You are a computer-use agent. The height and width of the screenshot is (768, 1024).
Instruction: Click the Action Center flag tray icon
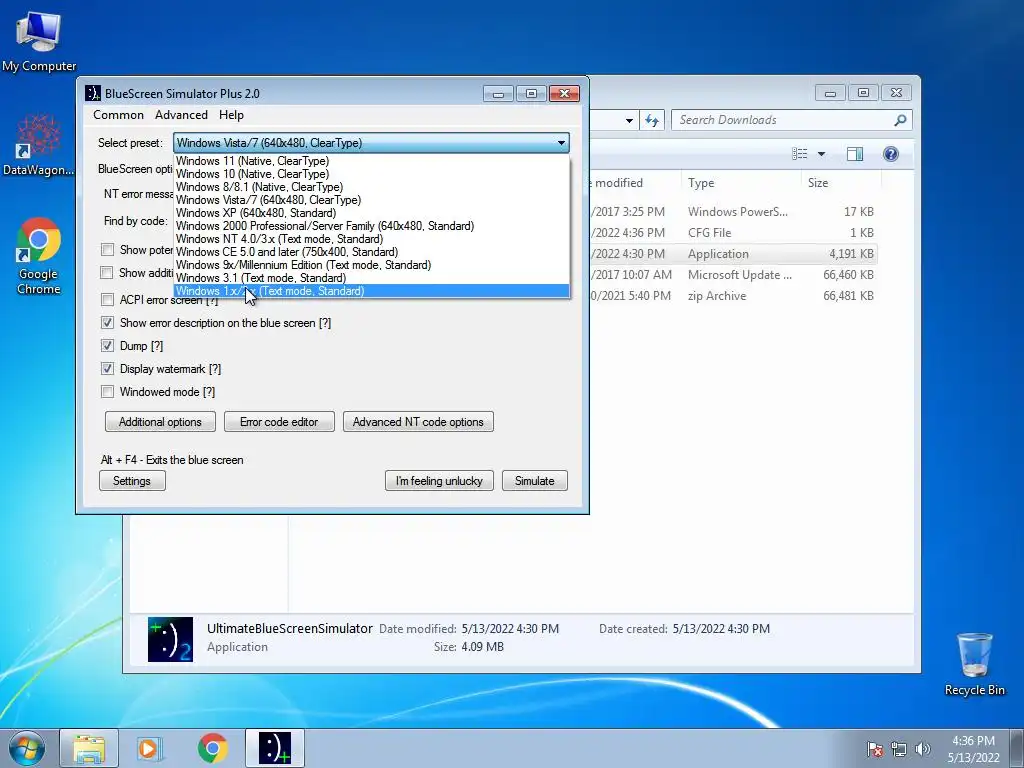[x=874, y=749]
